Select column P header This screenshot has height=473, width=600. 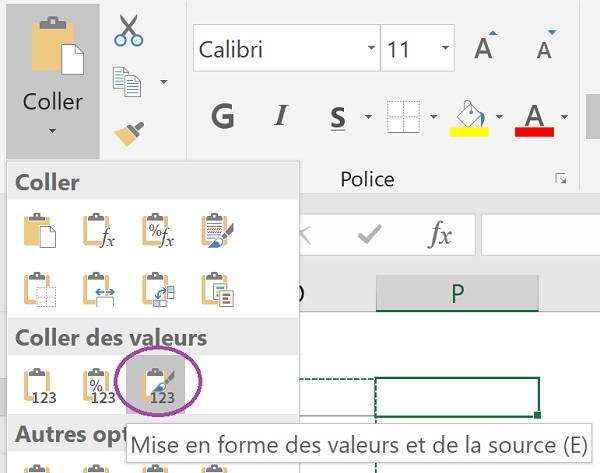[x=457, y=293]
